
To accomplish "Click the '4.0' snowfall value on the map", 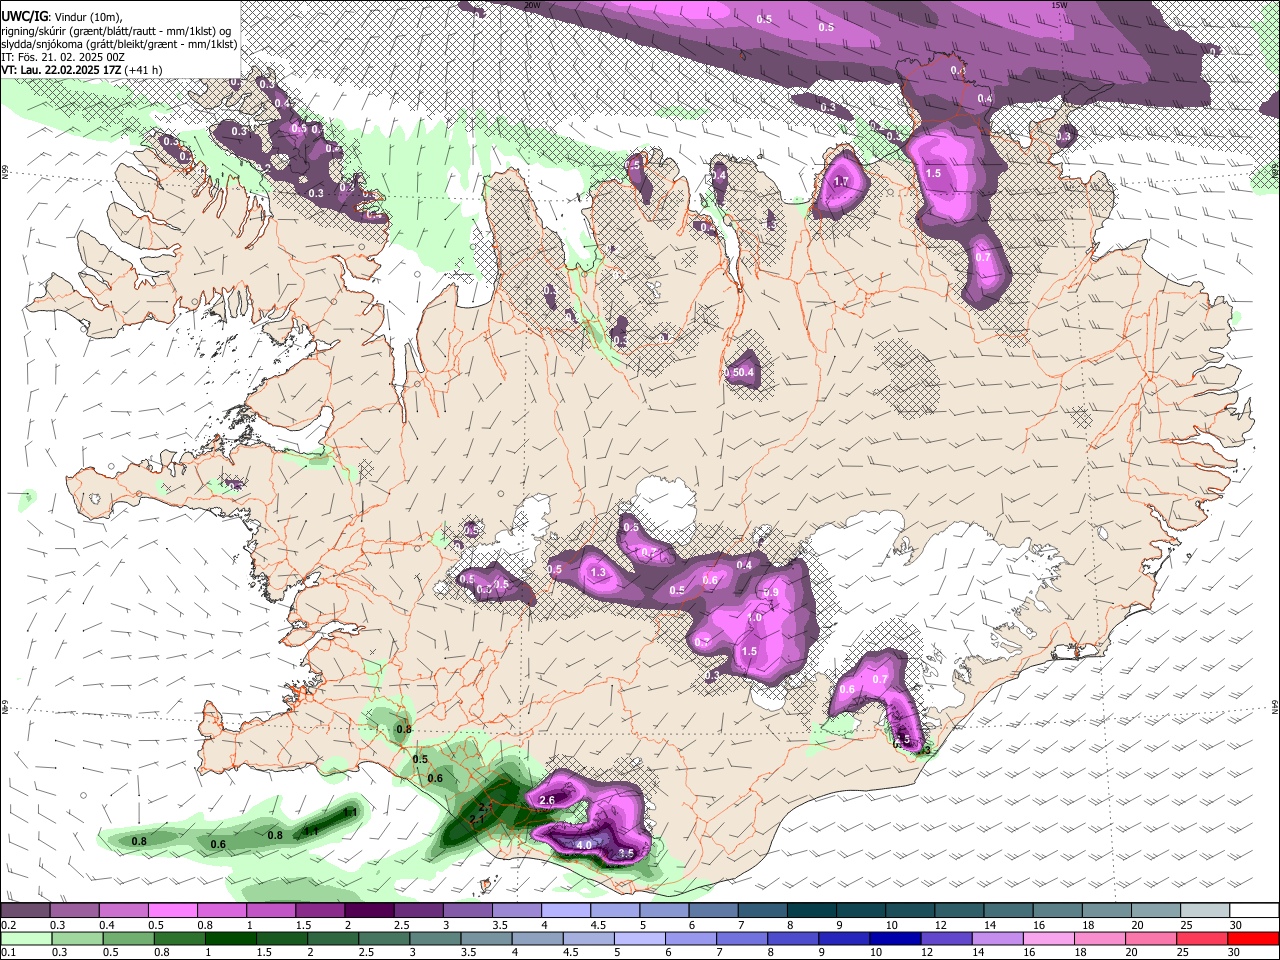I will click(x=583, y=845).
